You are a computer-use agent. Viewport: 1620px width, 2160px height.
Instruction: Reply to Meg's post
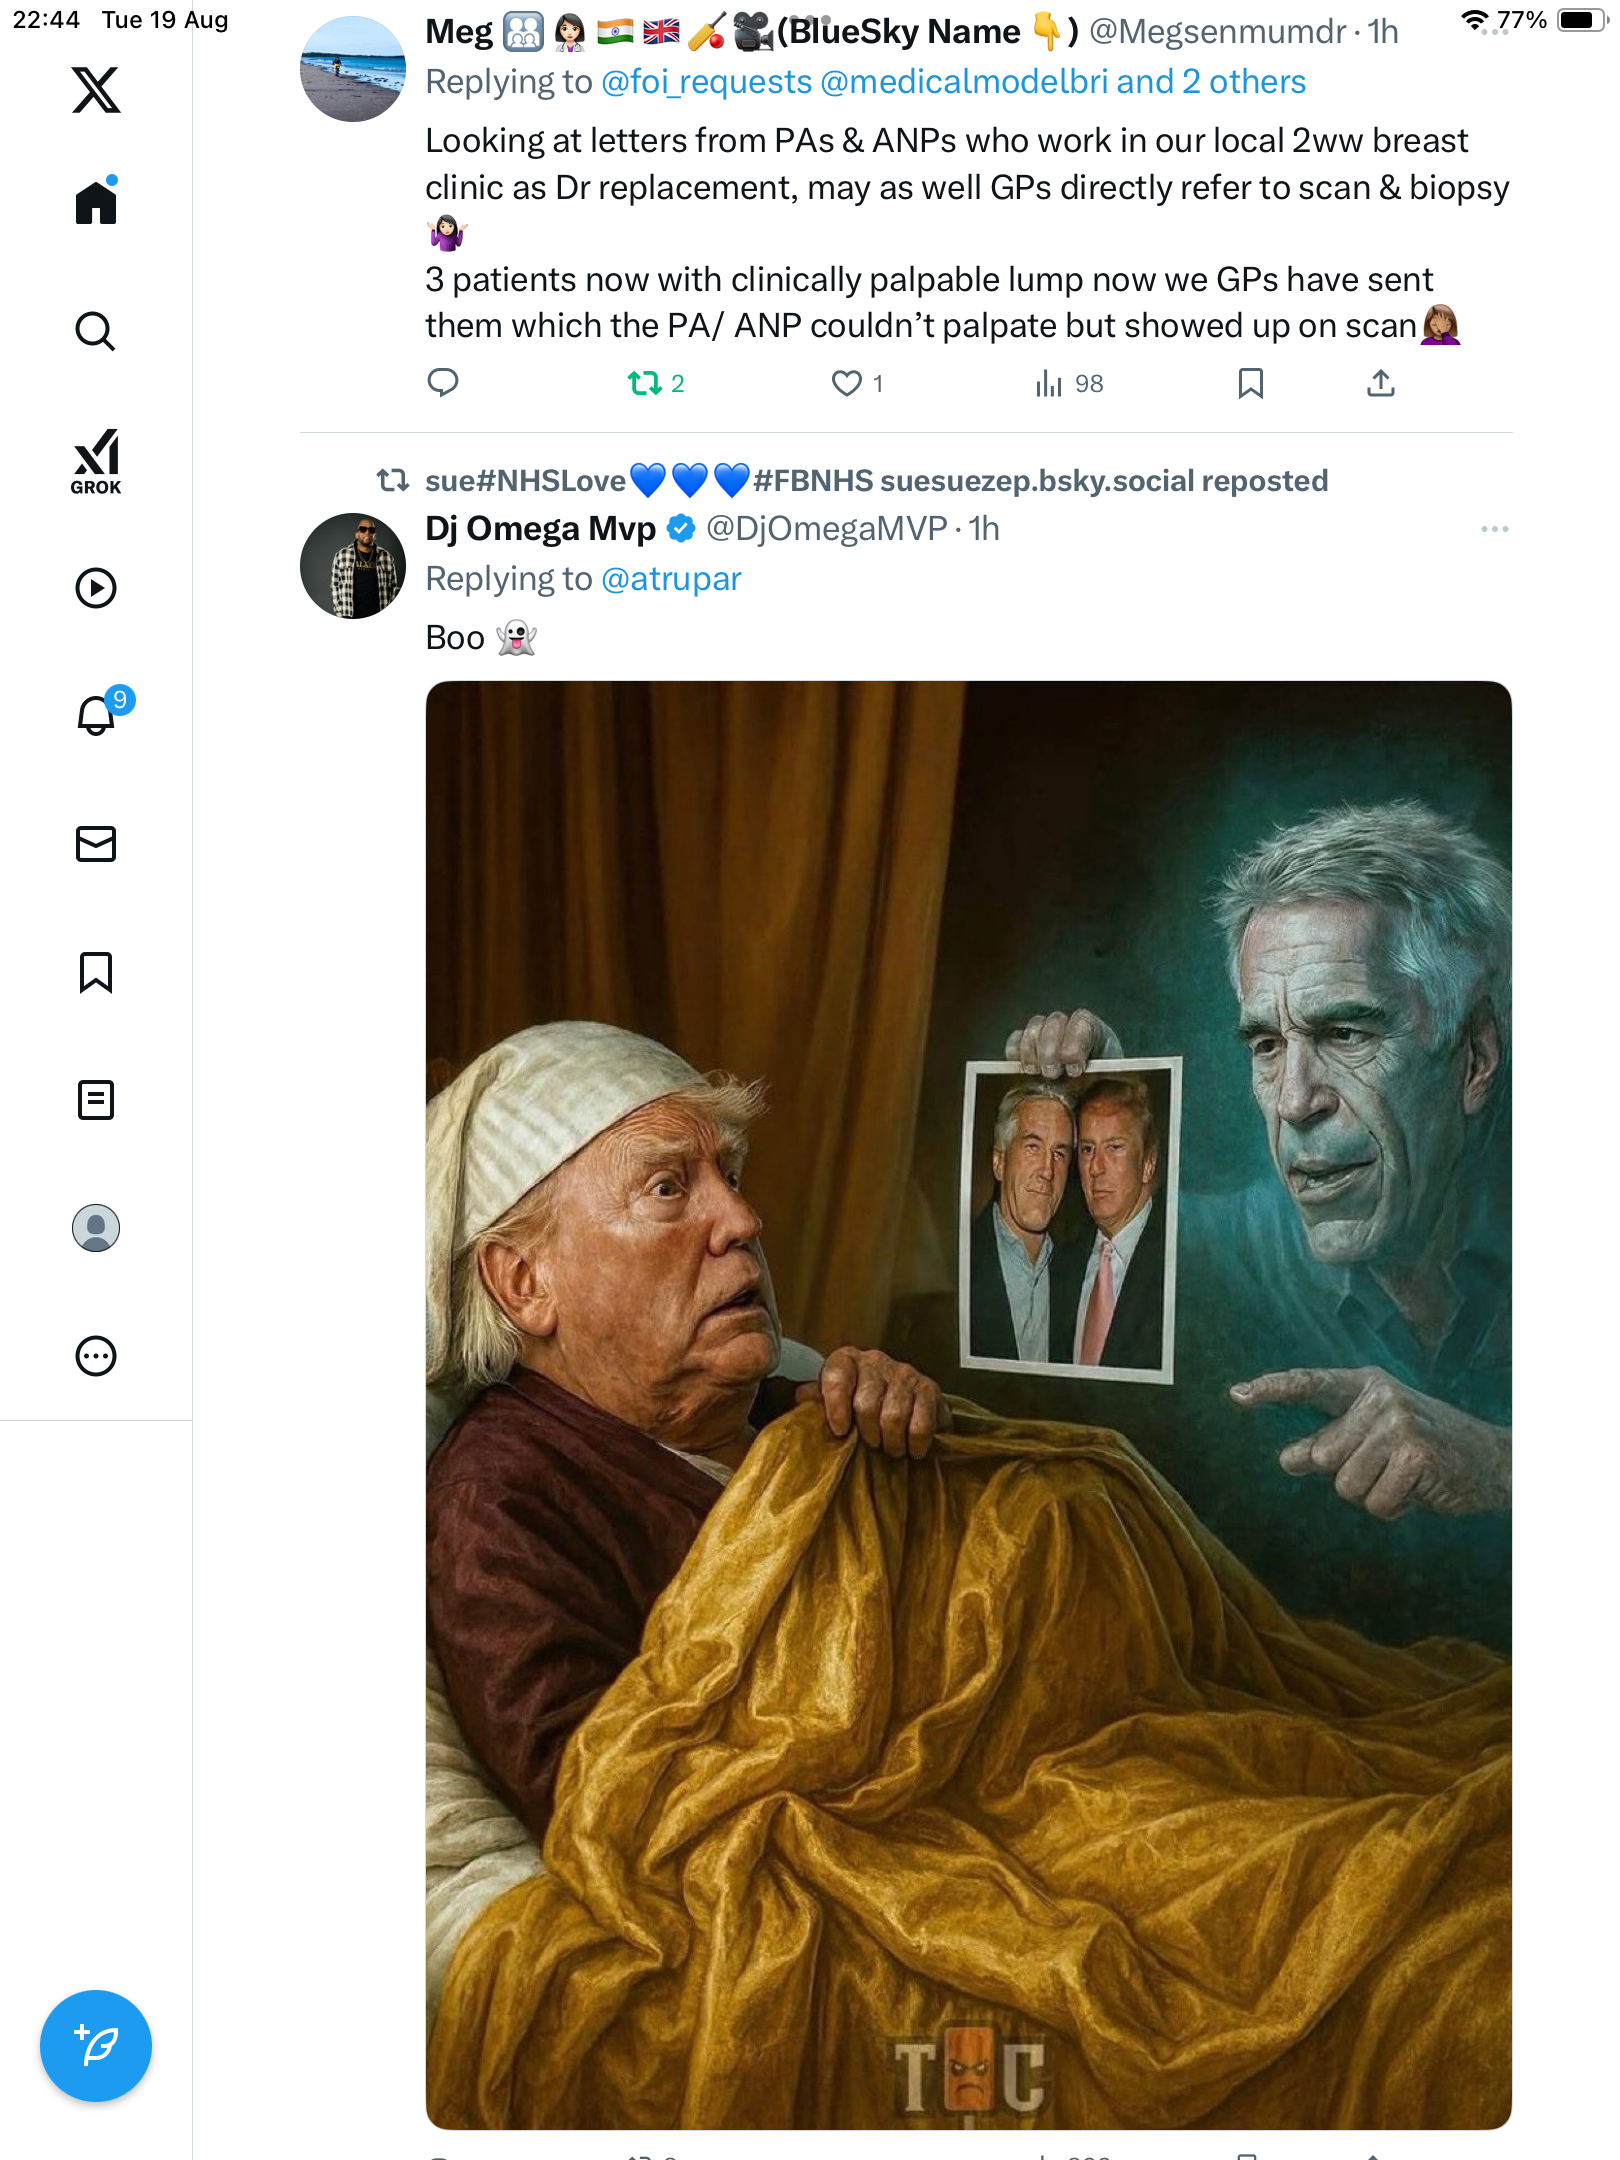[x=443, y=383]
